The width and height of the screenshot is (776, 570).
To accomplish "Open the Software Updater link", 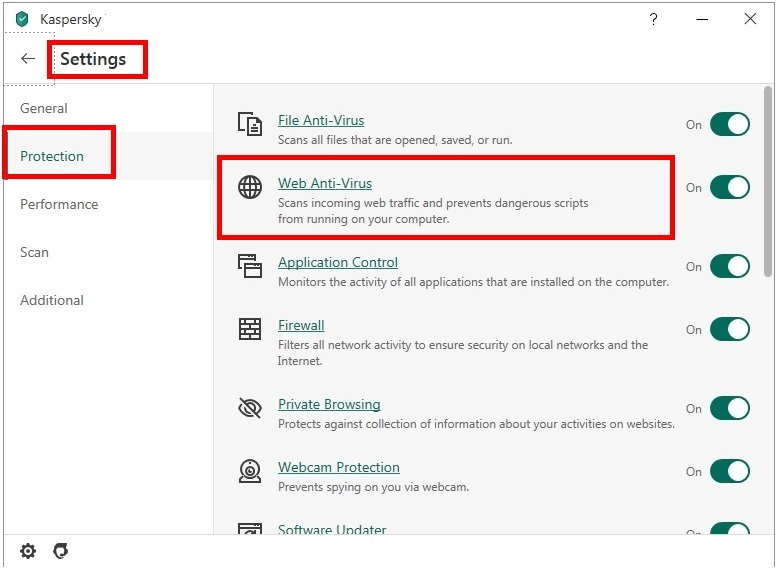I will (x=332, y=529).
